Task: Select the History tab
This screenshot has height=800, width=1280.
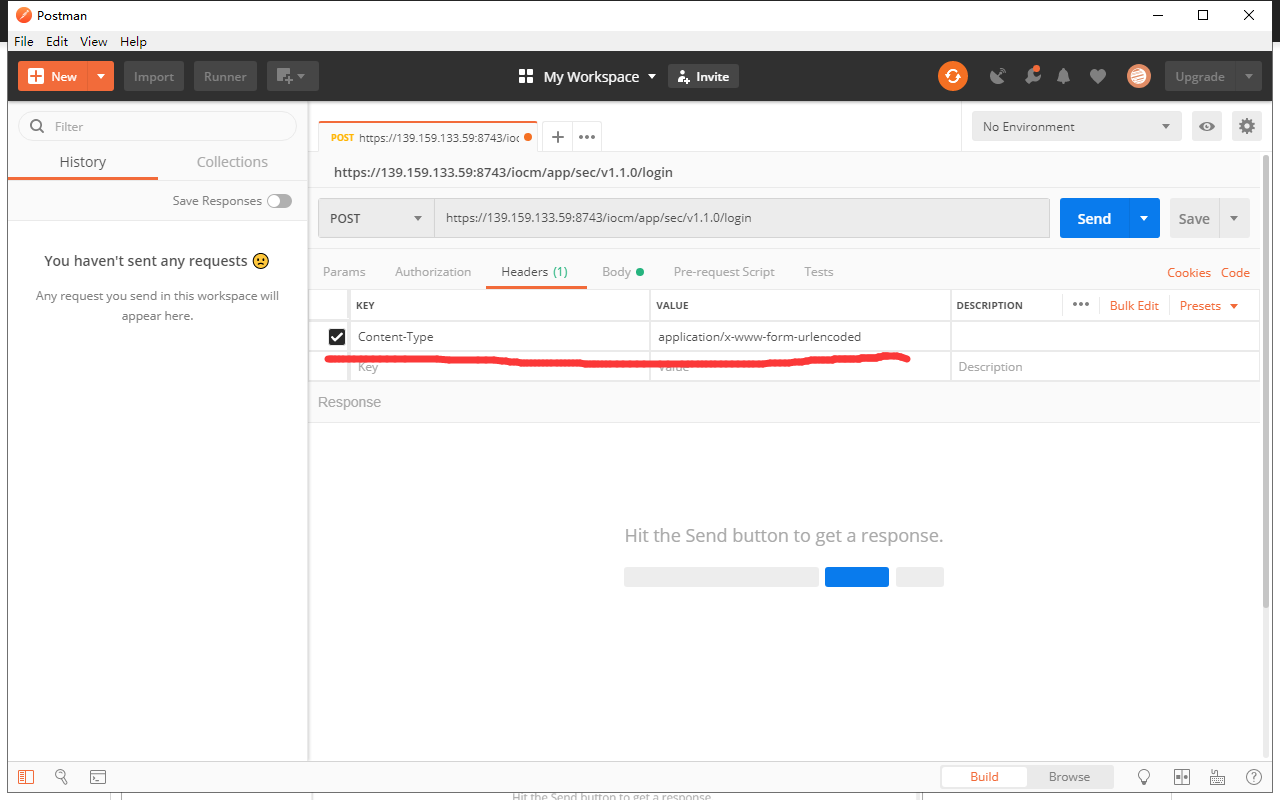Action: 83,162
